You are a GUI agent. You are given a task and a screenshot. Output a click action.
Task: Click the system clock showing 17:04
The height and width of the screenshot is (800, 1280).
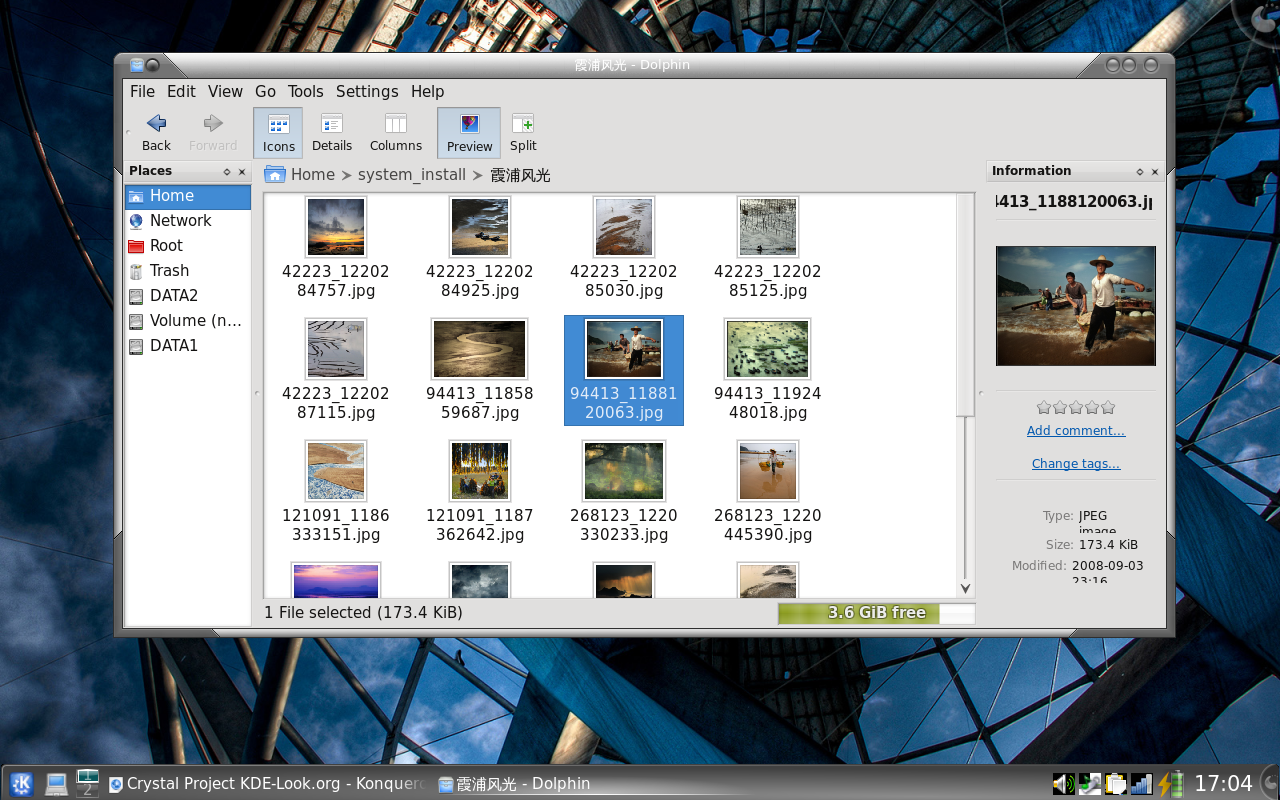click(x=1223, y=783)
